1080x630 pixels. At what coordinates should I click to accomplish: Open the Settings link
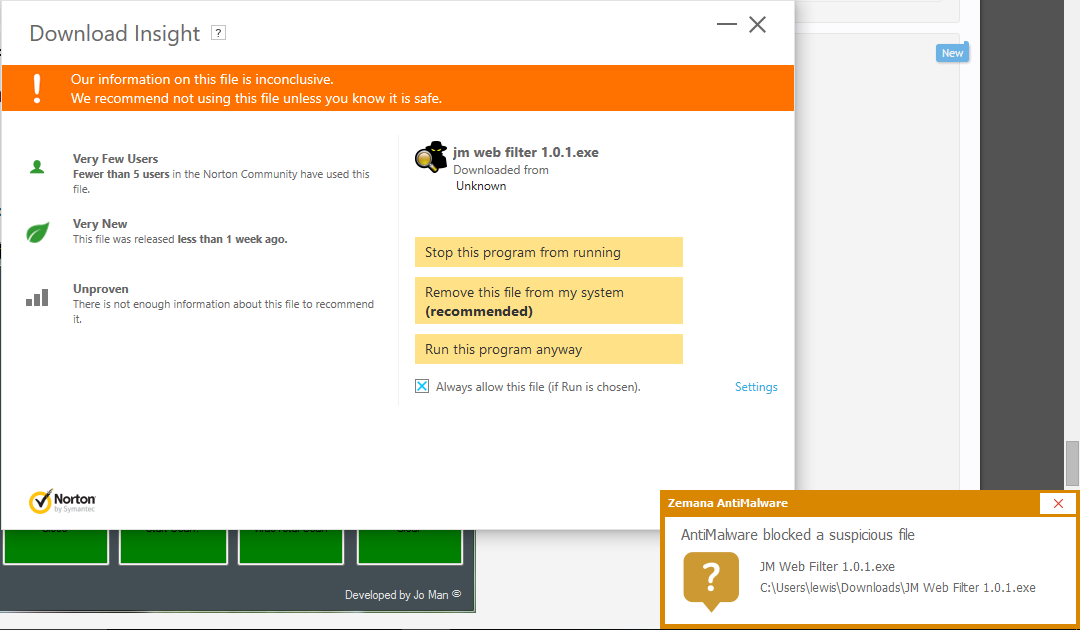pos(756,387)
